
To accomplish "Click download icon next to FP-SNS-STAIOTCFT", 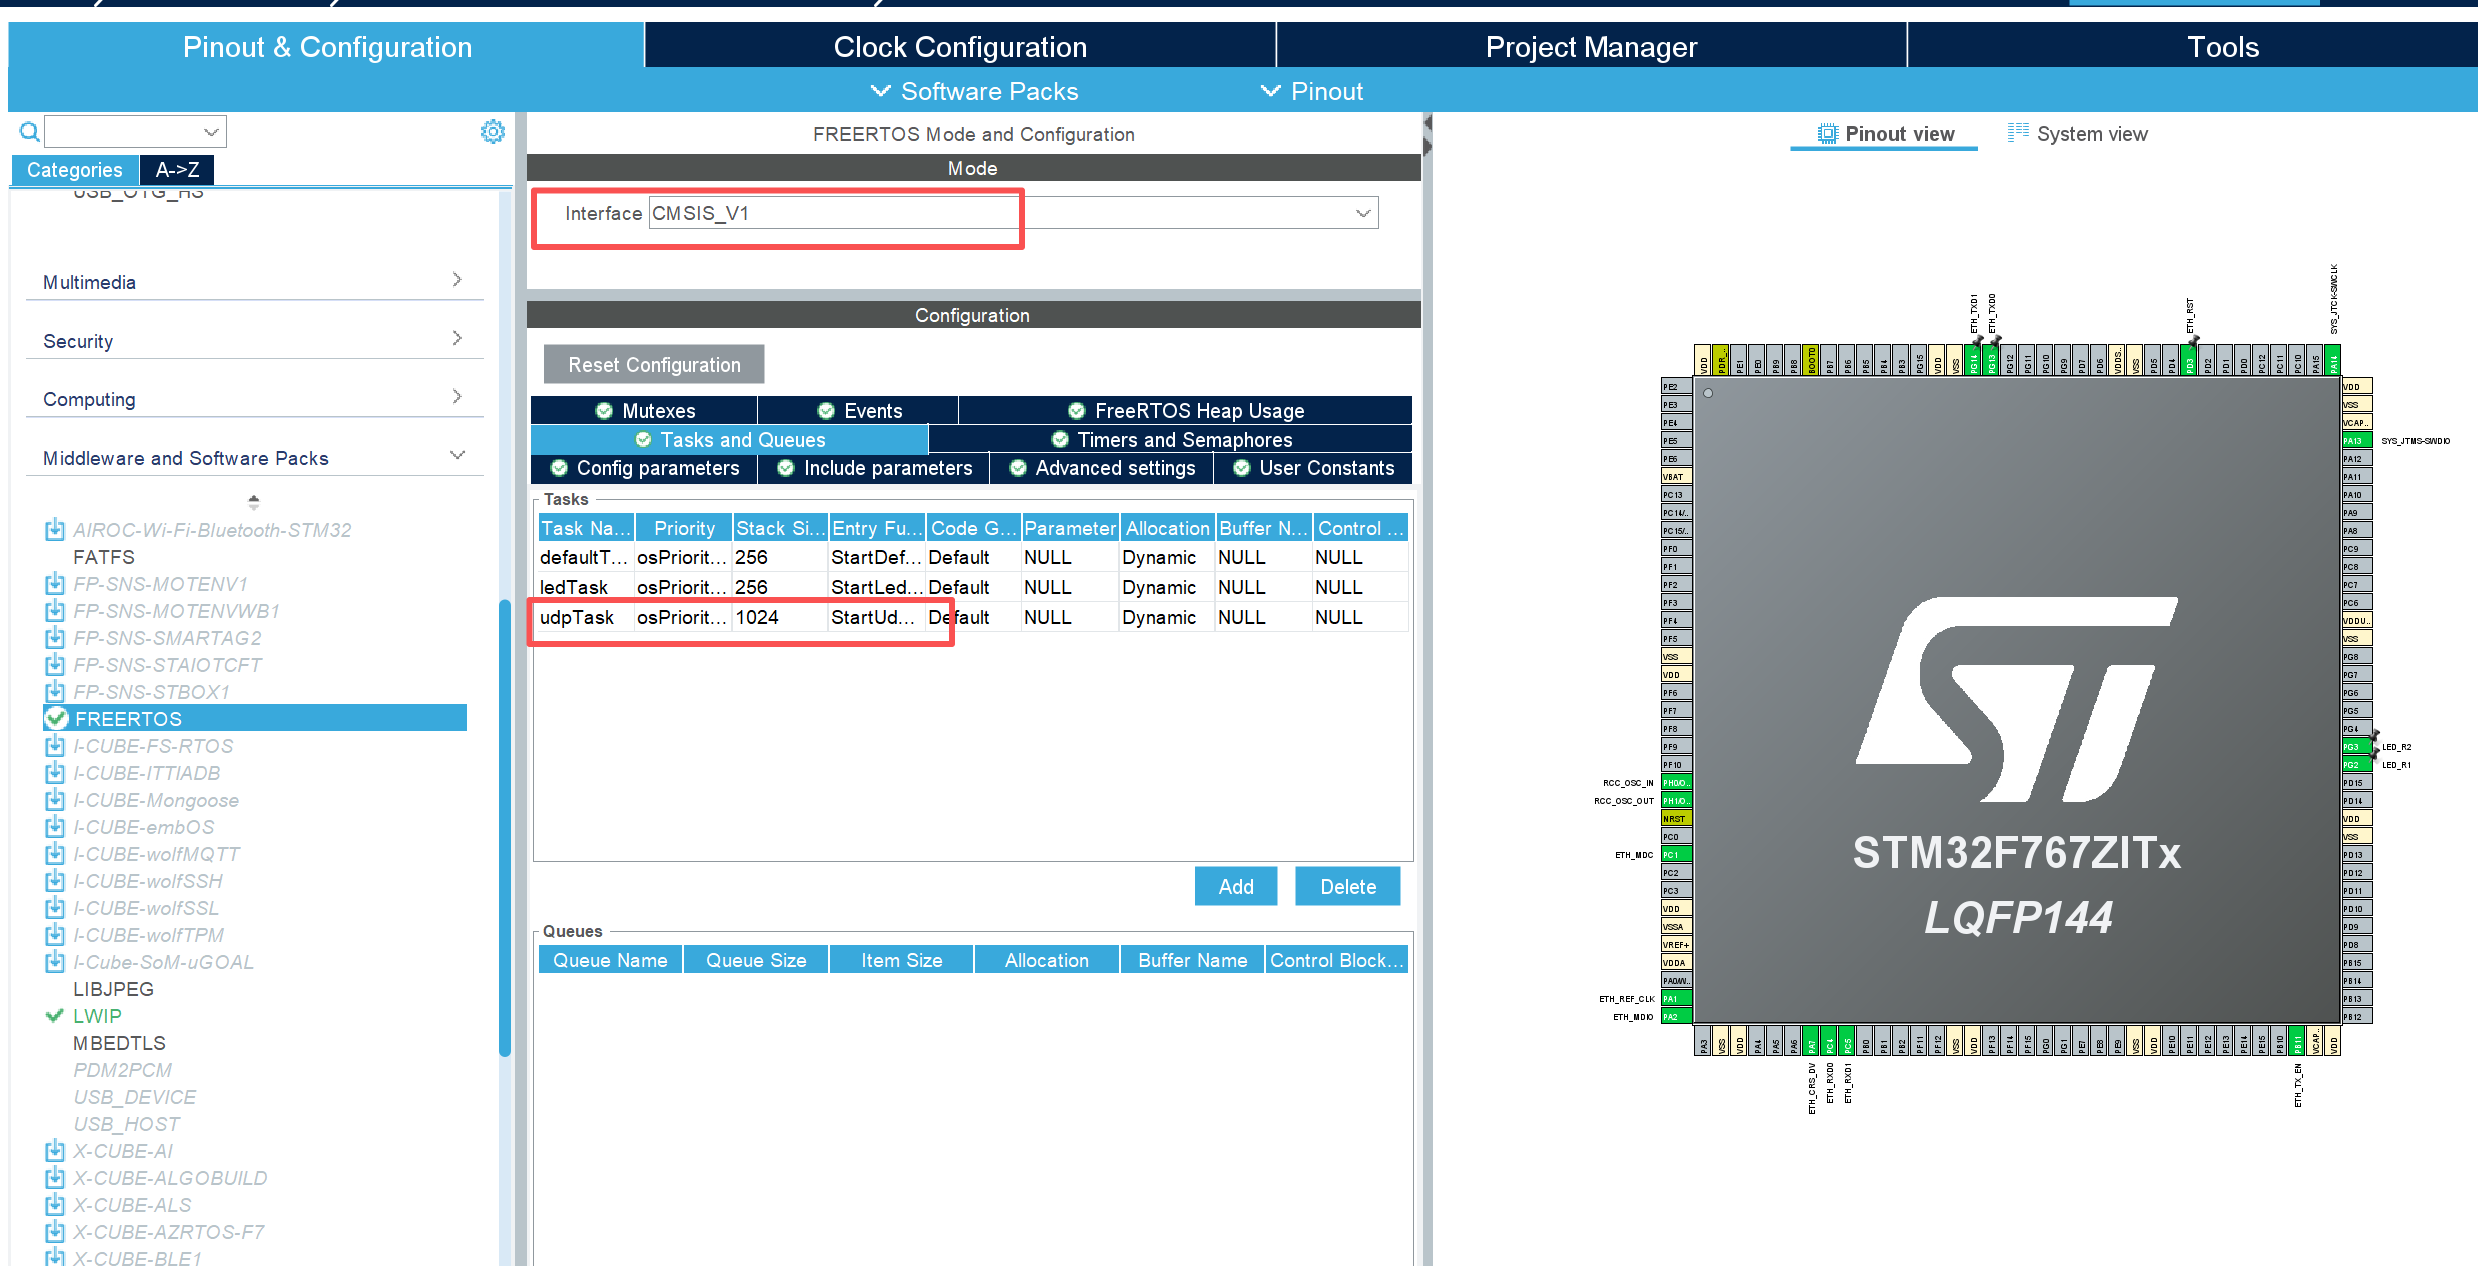I will pos(55,664).
